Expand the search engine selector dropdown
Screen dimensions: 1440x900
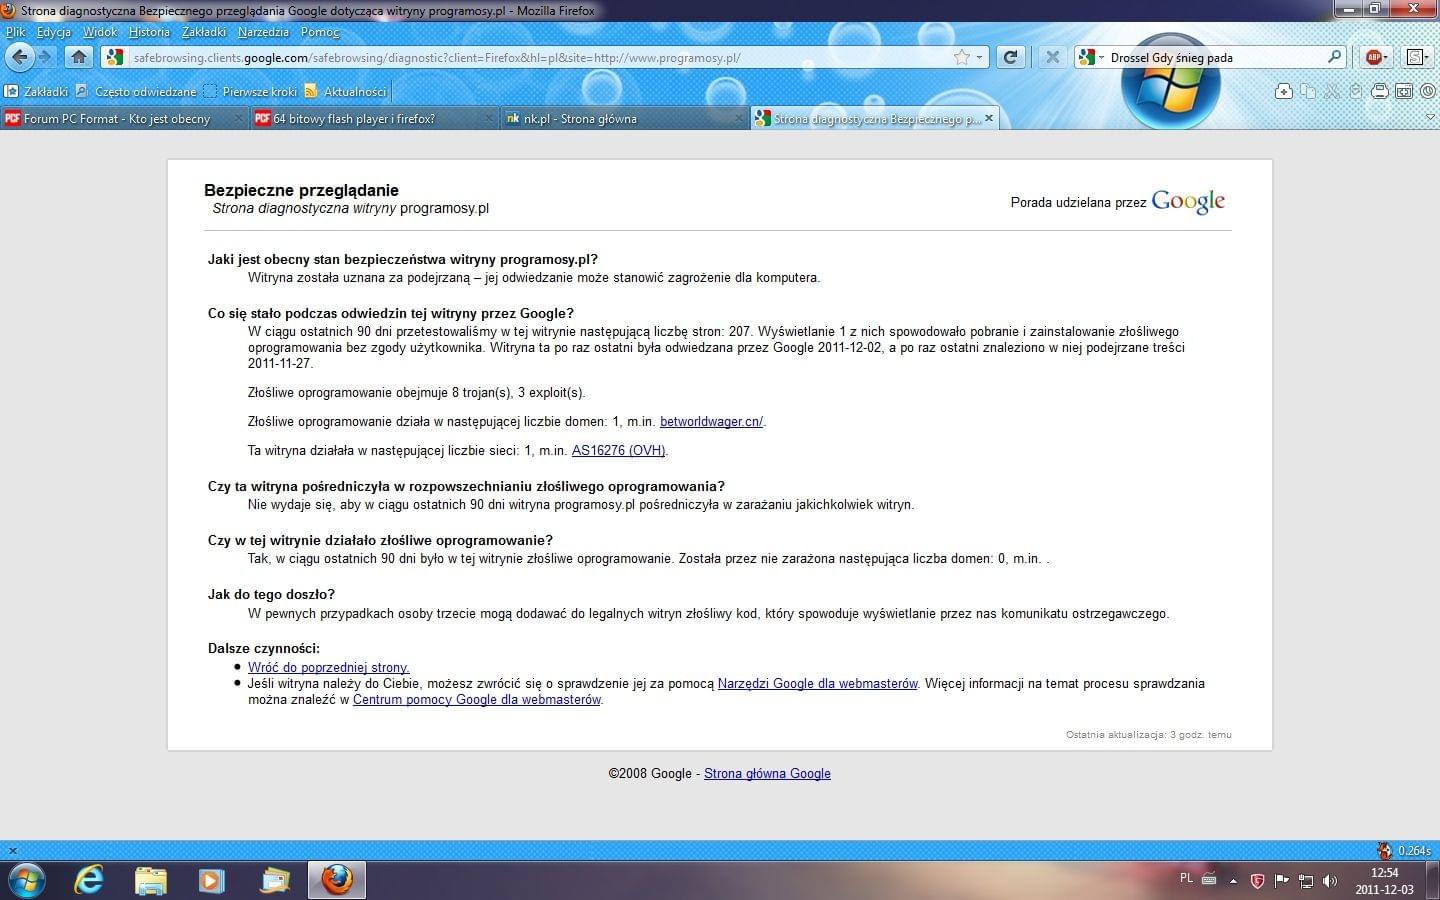[1101, 57]
